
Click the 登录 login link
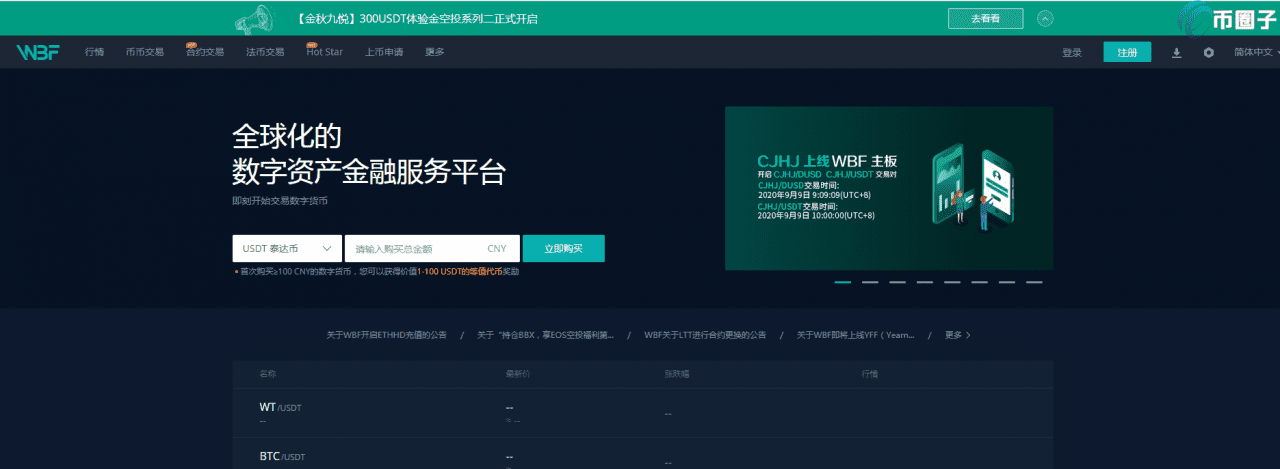(x=1072, y=52)
